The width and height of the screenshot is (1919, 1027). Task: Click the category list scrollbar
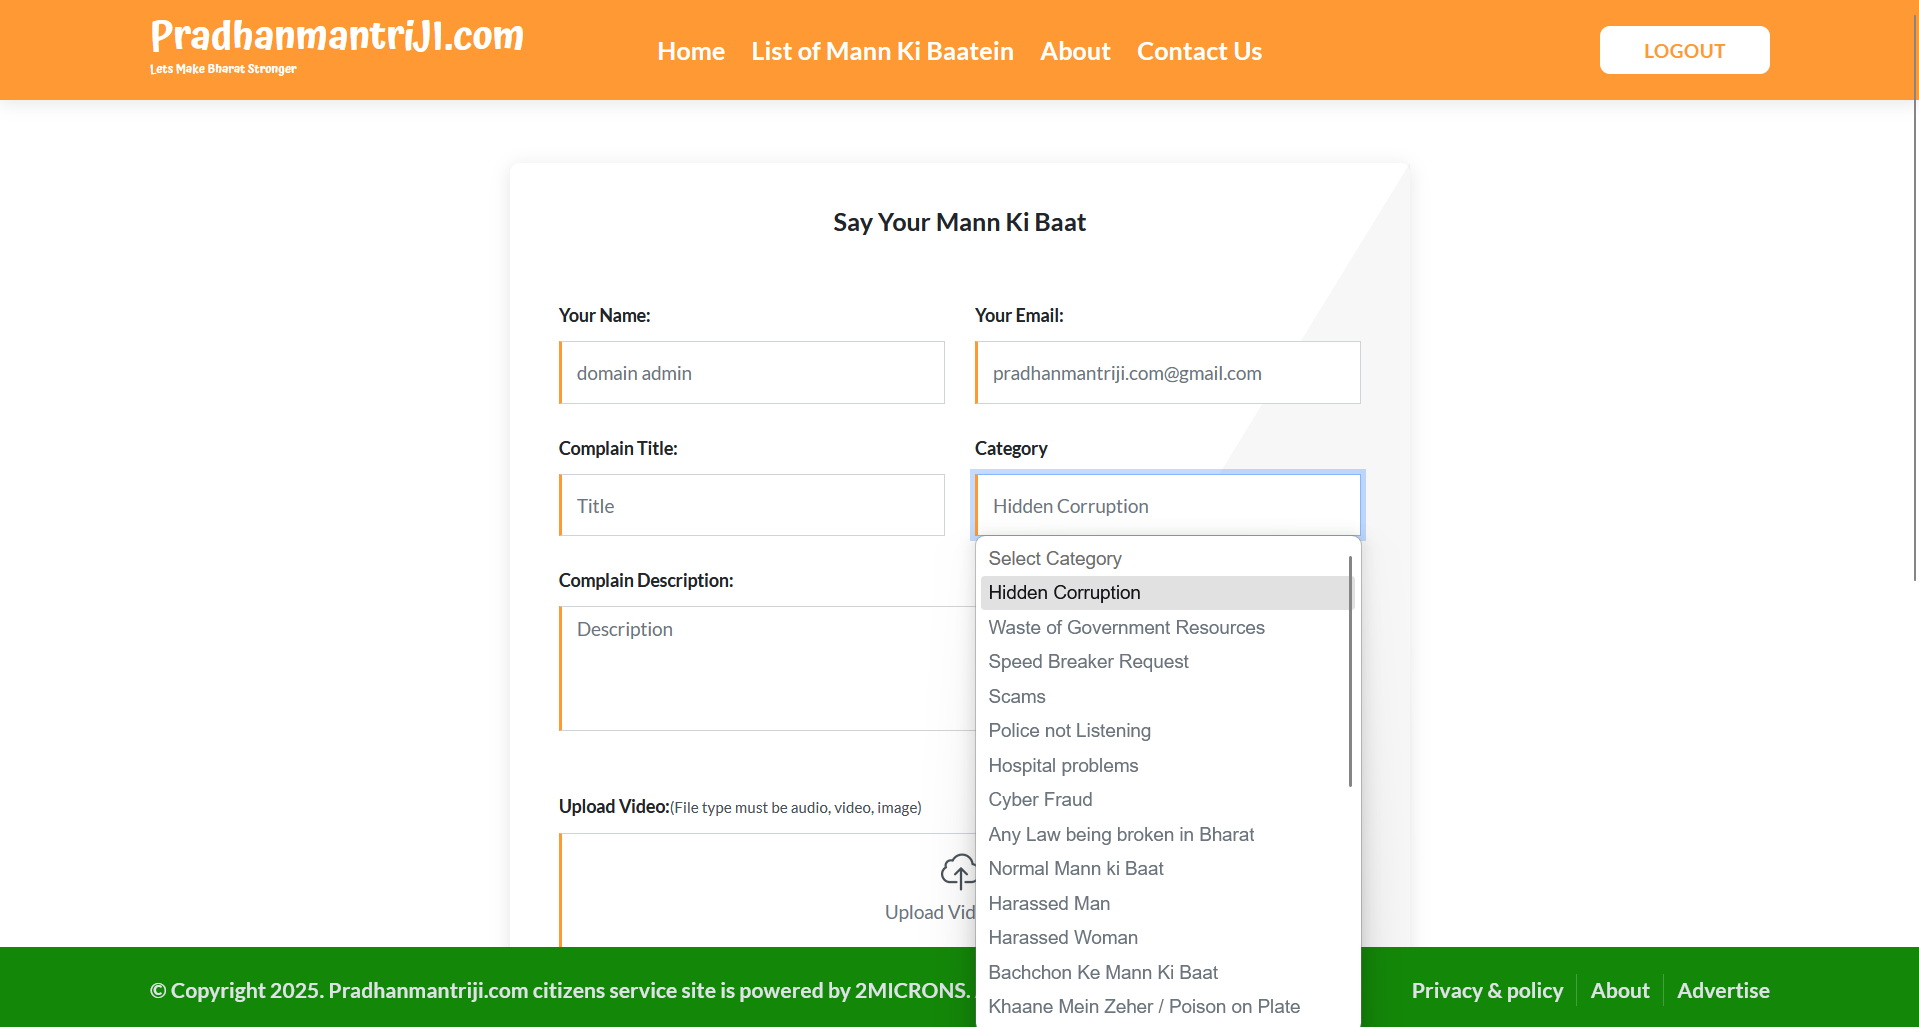click(x=1350, y=670)
